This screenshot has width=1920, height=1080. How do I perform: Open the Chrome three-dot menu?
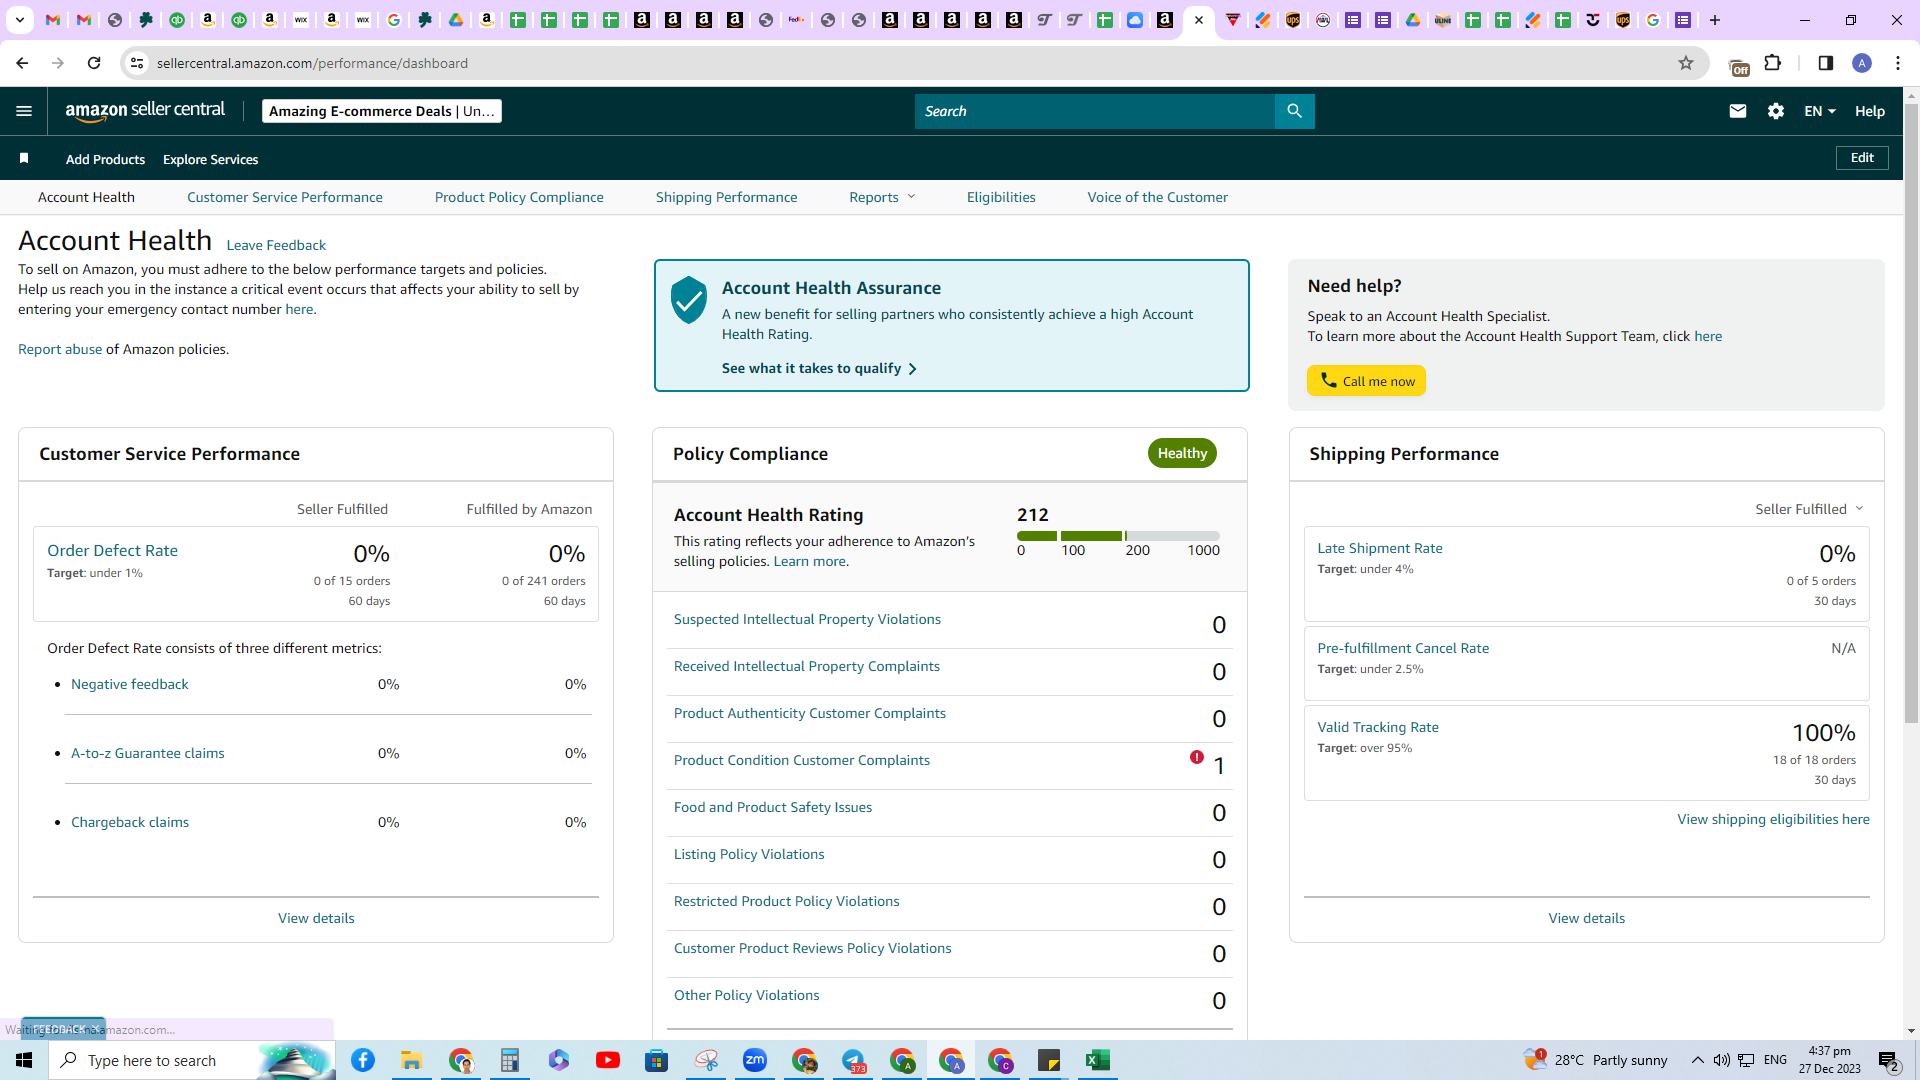click(x=1898, y=63)
